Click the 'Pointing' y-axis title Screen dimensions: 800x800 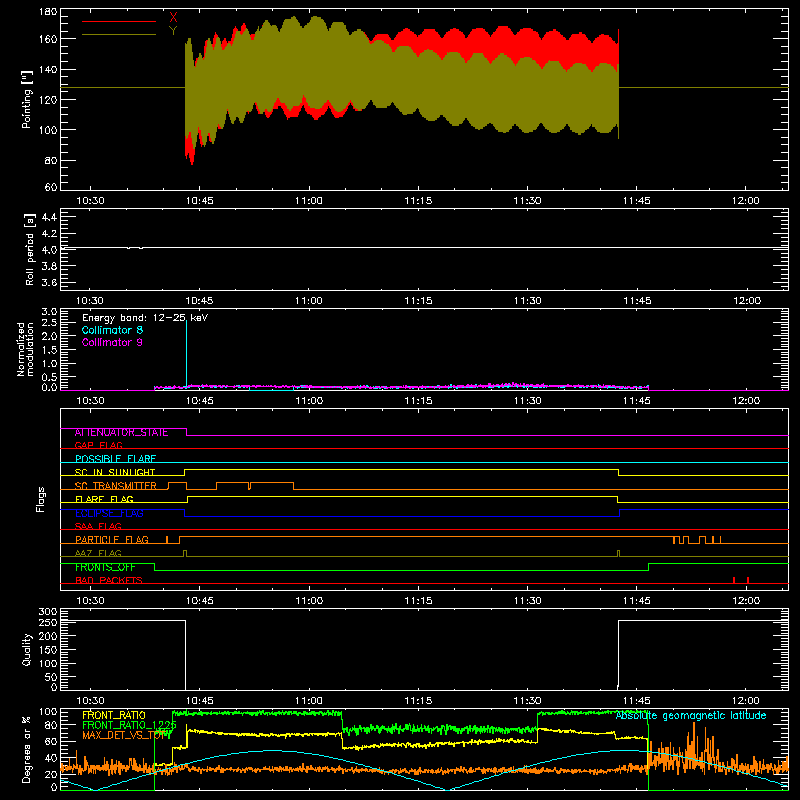pyautogui.click(x=27, y=99)
